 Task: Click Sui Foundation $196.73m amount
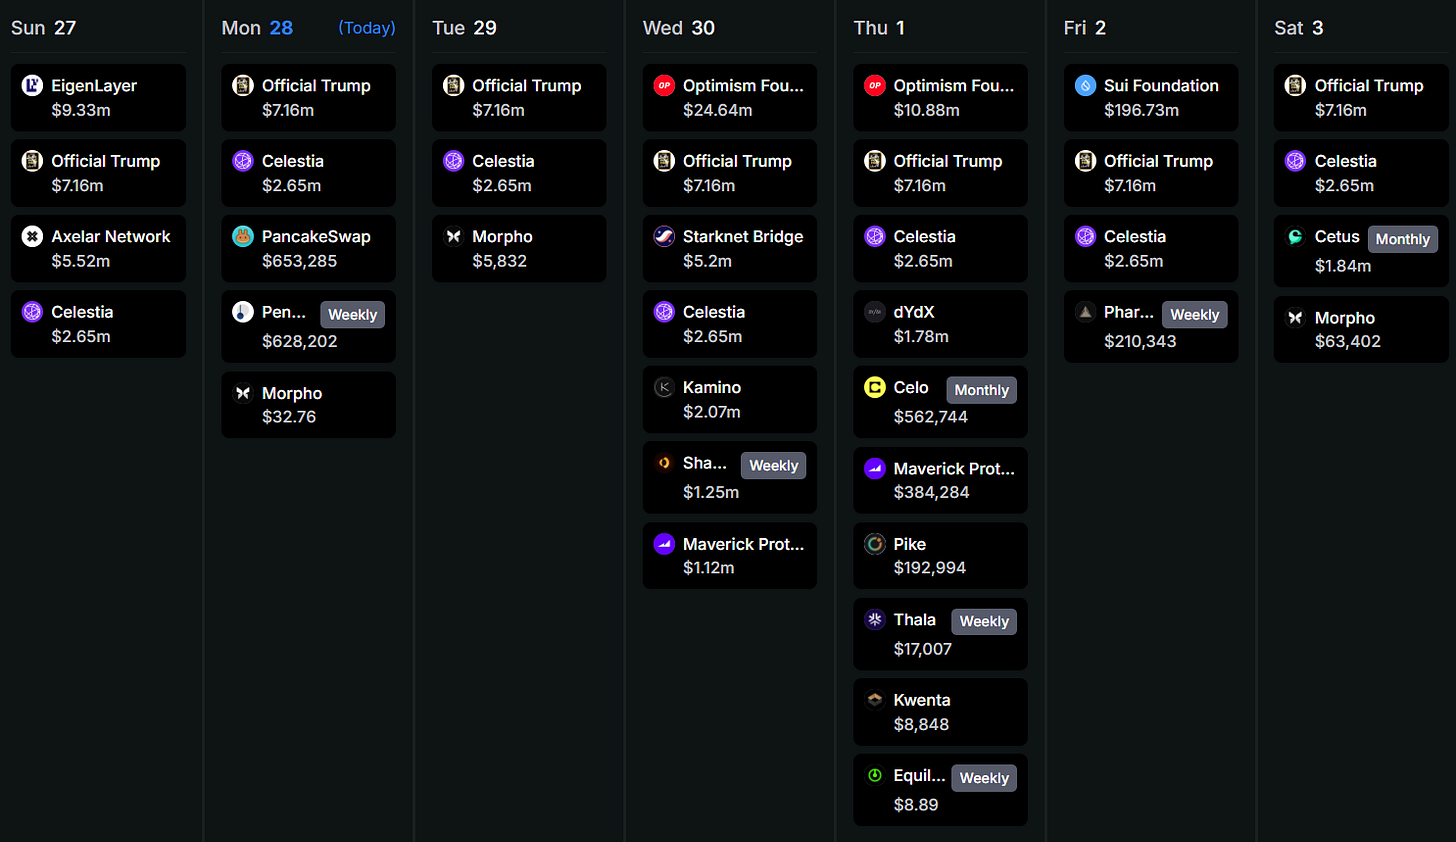click(x=1141, y=110)
